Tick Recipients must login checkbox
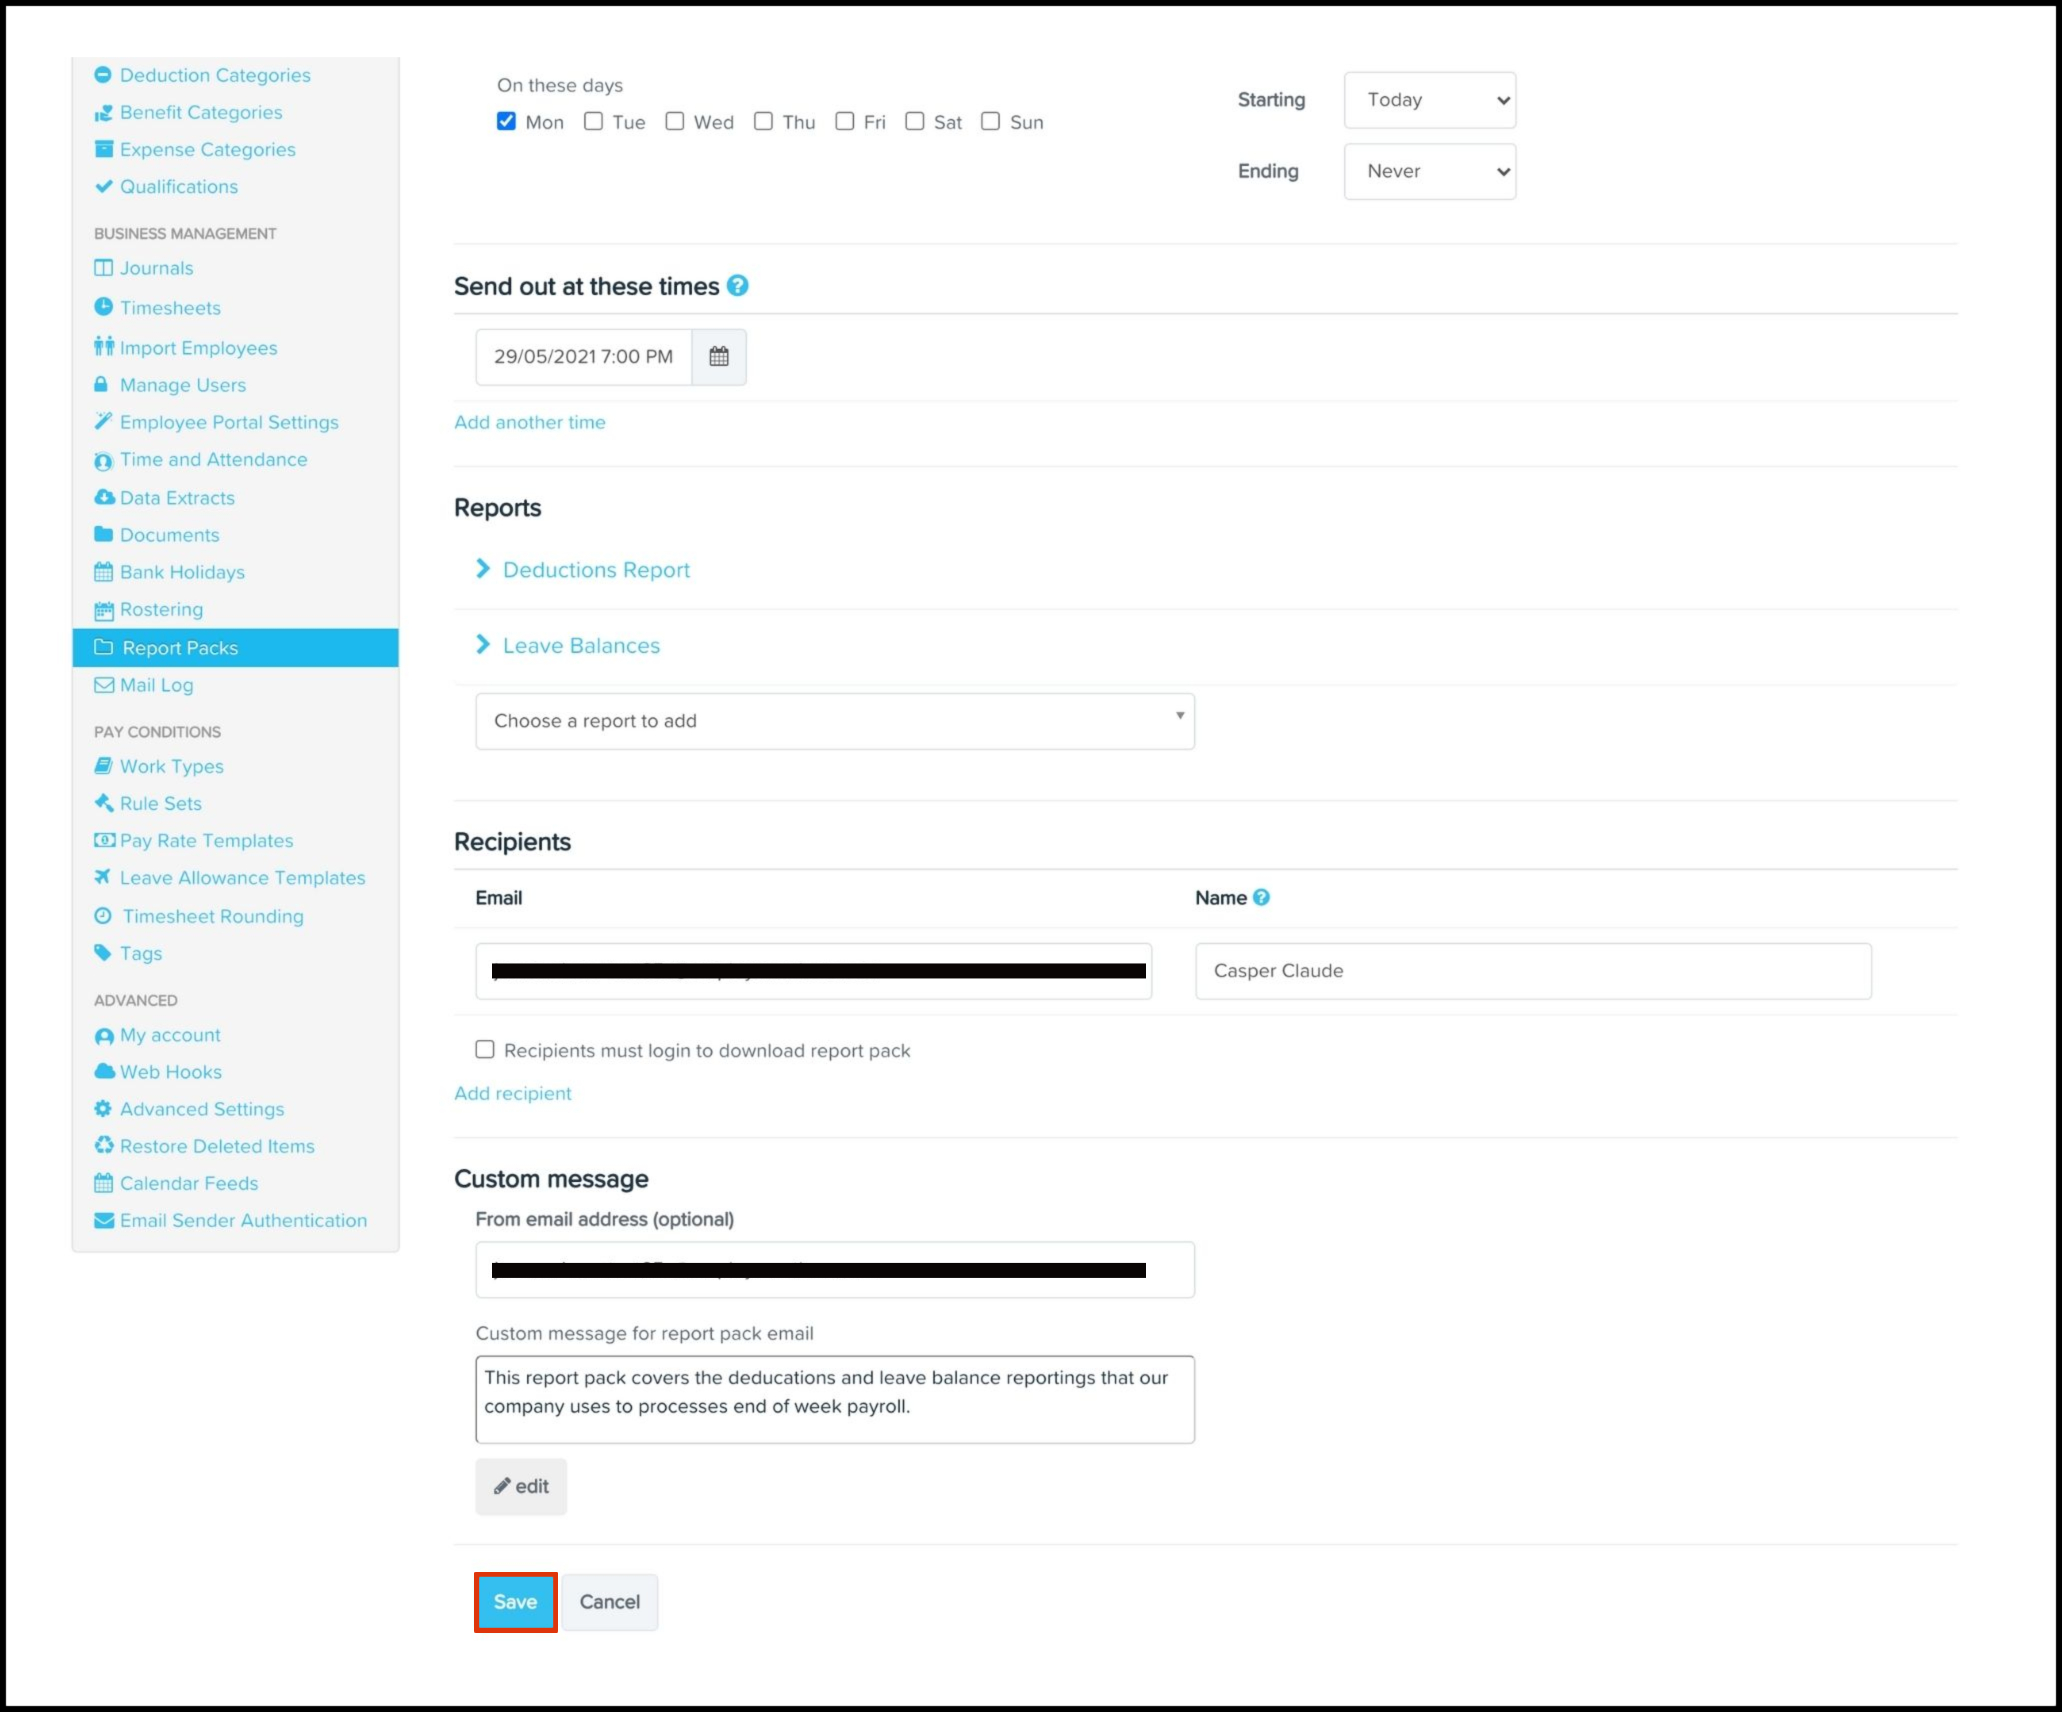2062x1712 pixels. click(x=485, y=1049)
